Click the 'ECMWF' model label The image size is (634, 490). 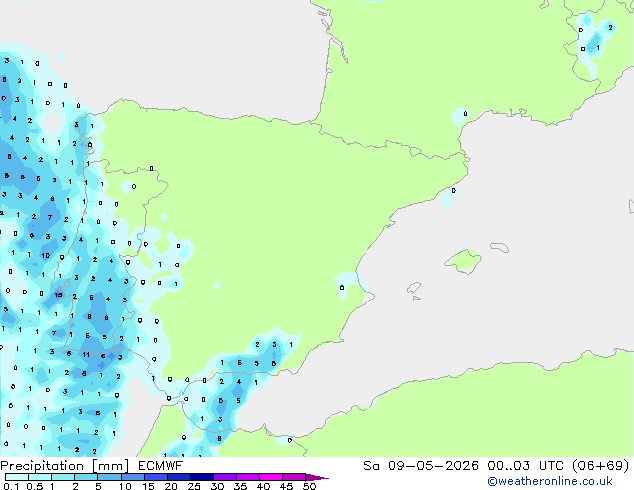point(161,466)
